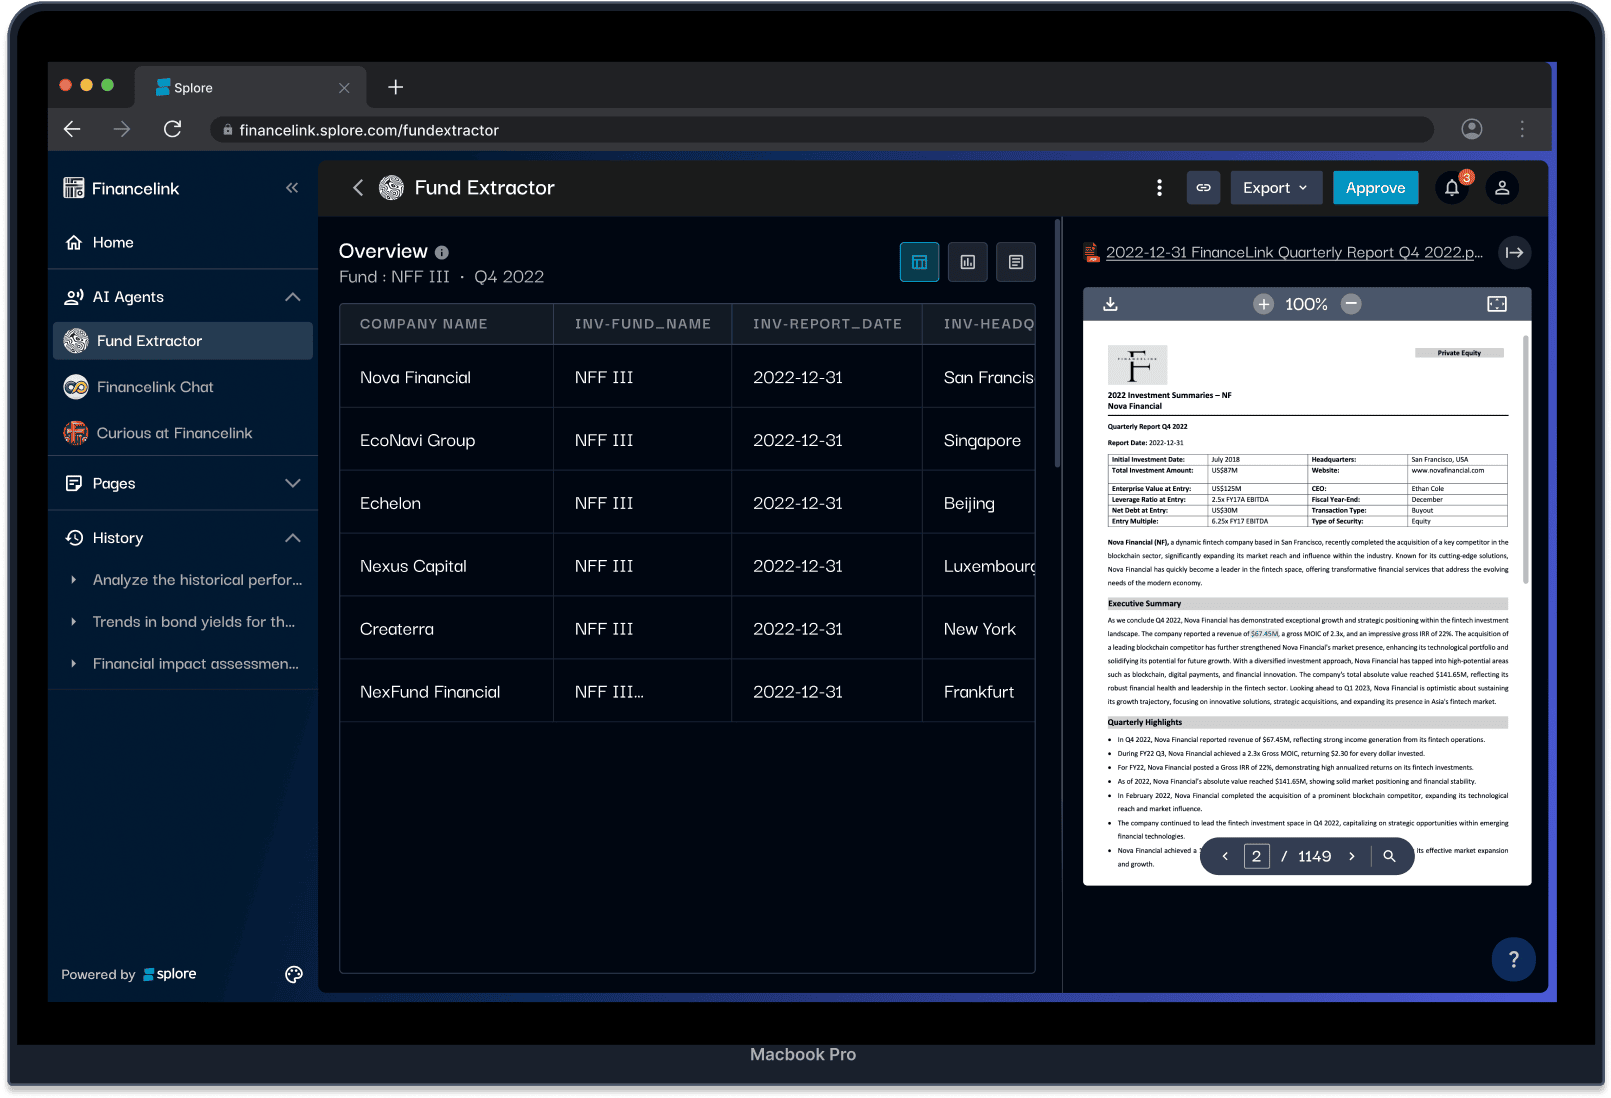The height and width of the screenshot is (1098, 1611).
Task: Select Nexus Capital company cell
Action: point(446,566)
